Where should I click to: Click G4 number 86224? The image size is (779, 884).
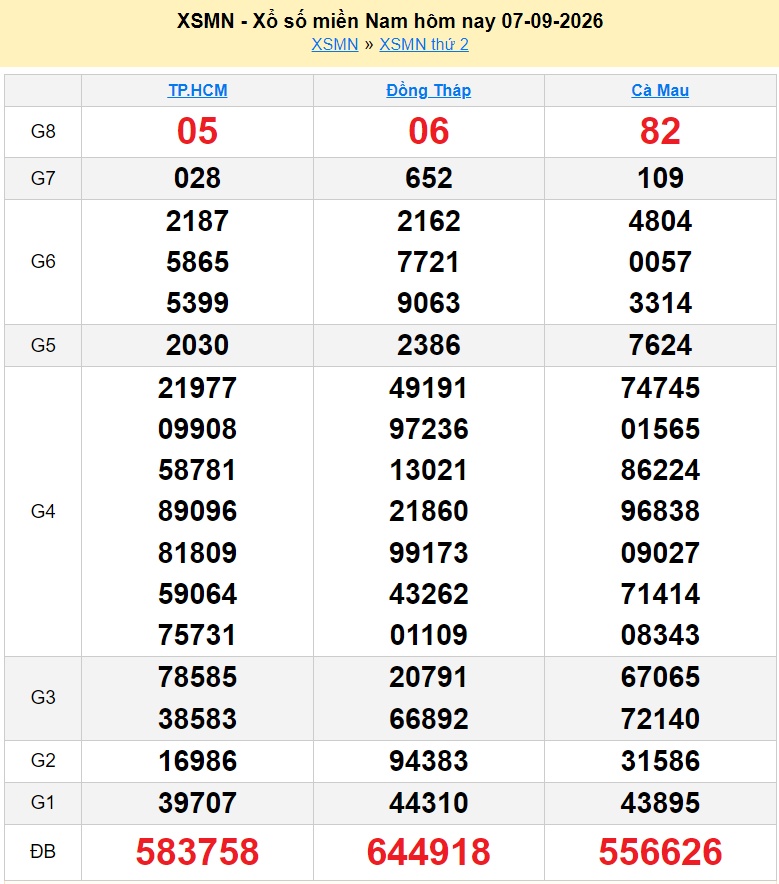tap(660, 470)
